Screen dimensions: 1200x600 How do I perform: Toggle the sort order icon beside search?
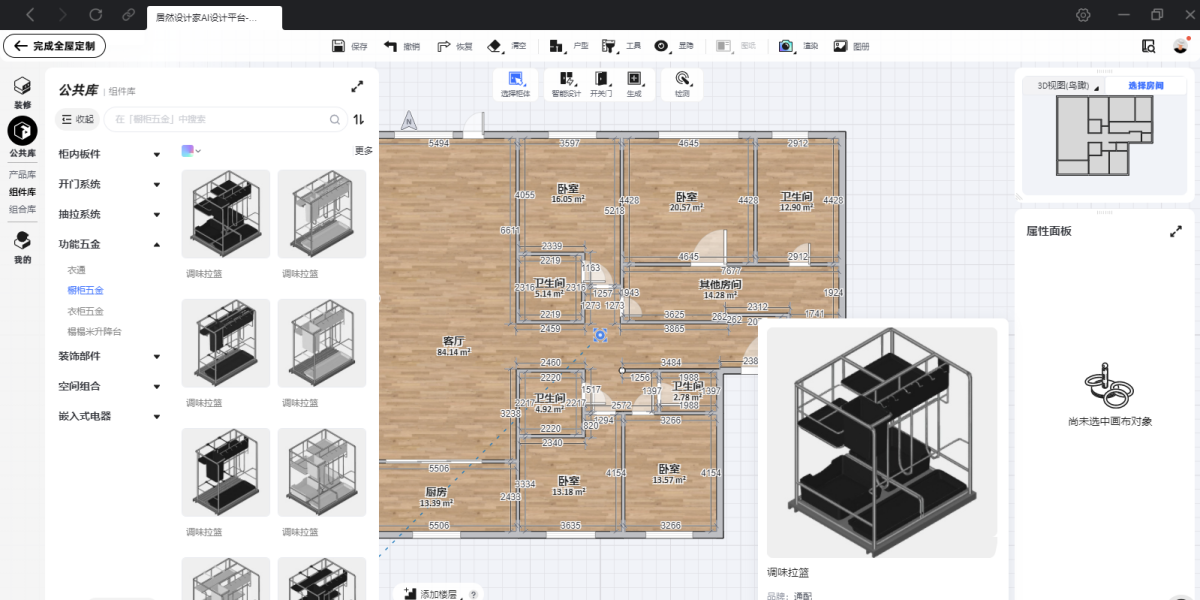pyautogui.click(x=359, y=119)
